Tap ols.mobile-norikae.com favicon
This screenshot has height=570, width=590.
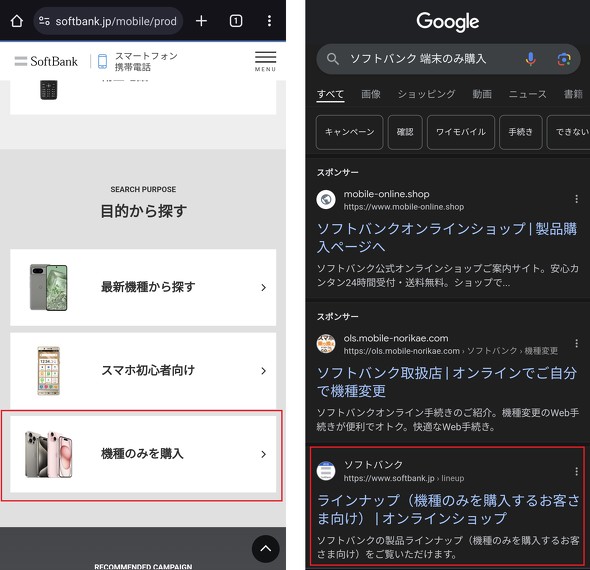point(326,344)
